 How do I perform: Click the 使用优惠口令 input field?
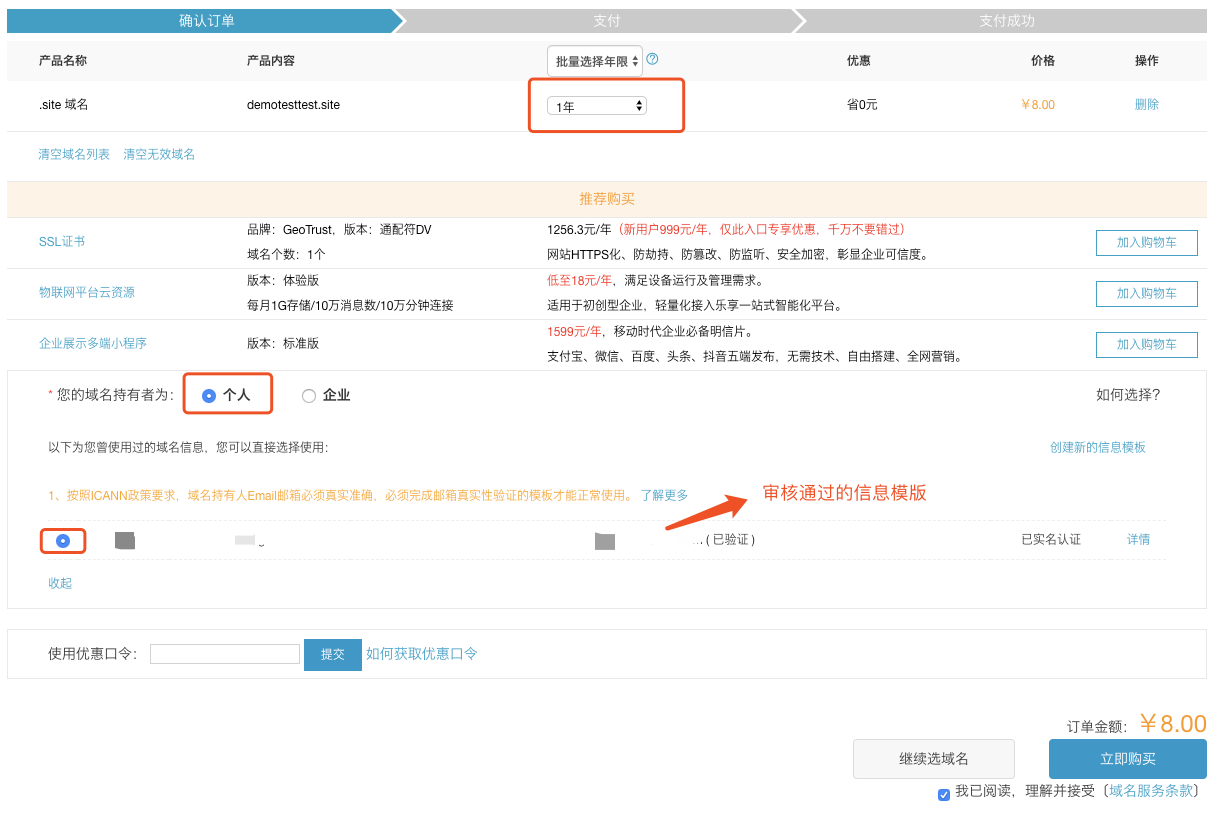tap(224, 654)
